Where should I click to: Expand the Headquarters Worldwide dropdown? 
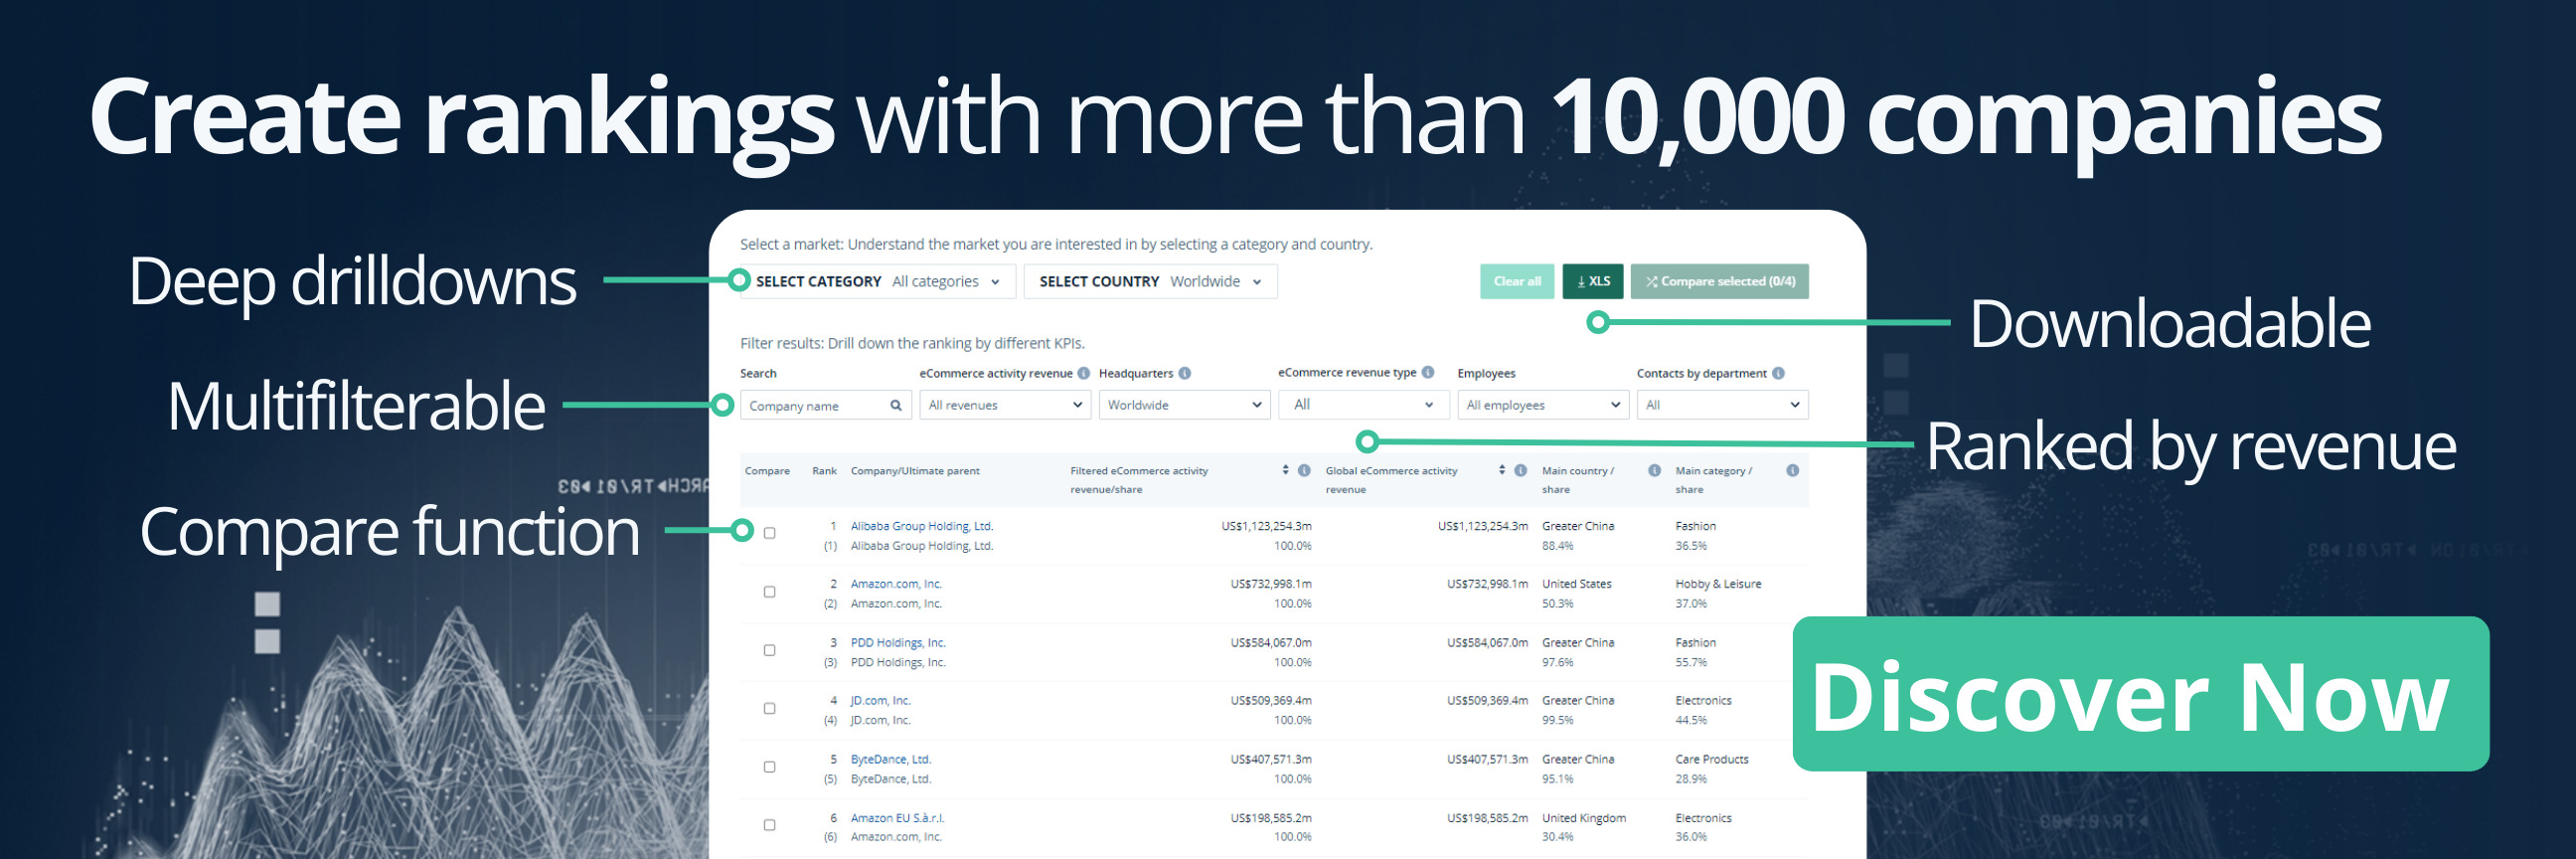pyautogui.click(x=1184, y=405)
